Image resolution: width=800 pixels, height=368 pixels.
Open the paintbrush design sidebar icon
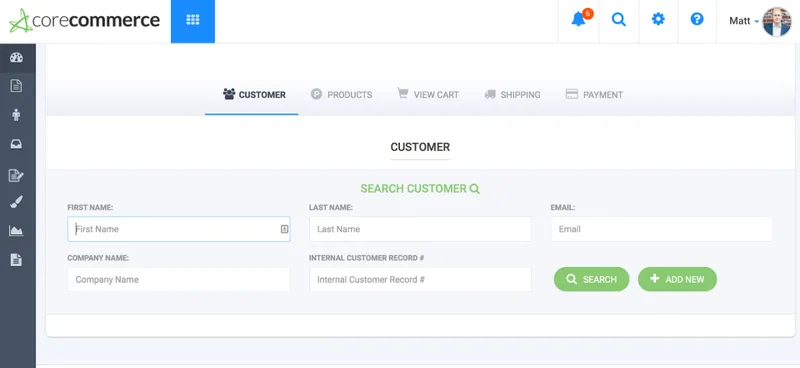coord(16,203)
